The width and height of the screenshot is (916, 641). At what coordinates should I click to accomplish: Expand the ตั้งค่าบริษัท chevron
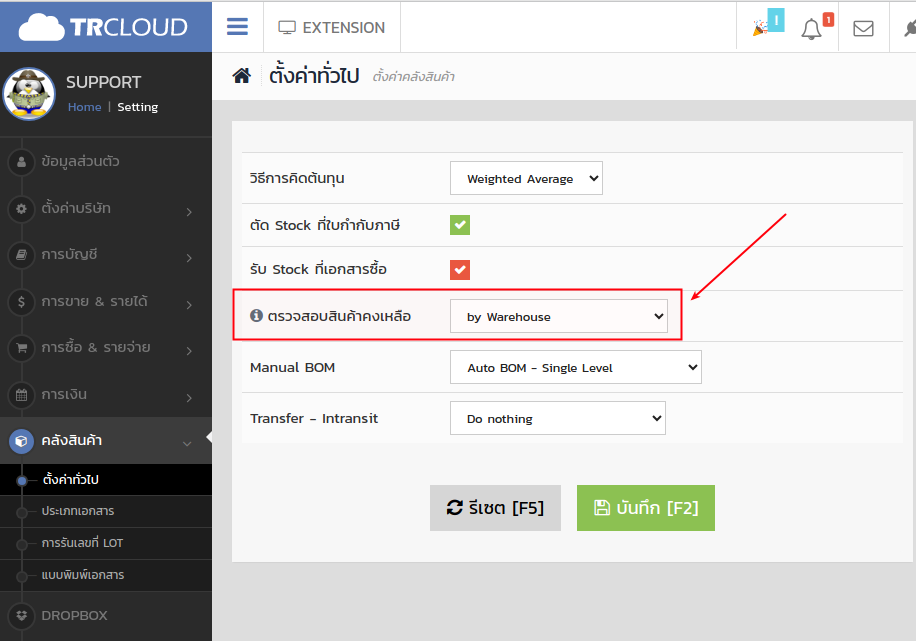[x=189, y=212]
